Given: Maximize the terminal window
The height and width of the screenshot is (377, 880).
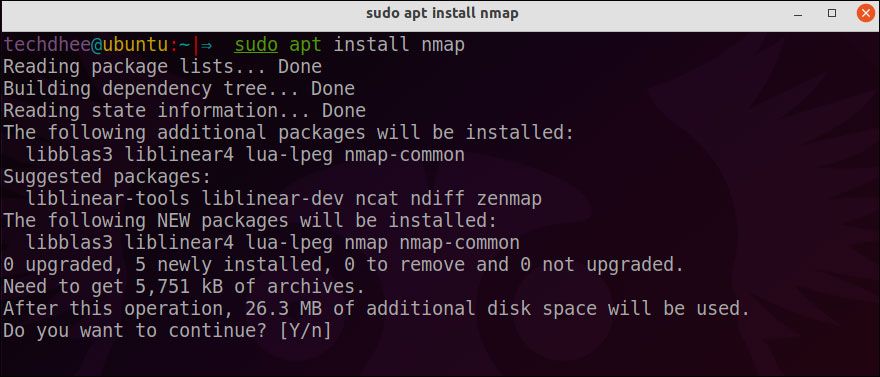Looking at the screenshot, I should coord(832,13).
